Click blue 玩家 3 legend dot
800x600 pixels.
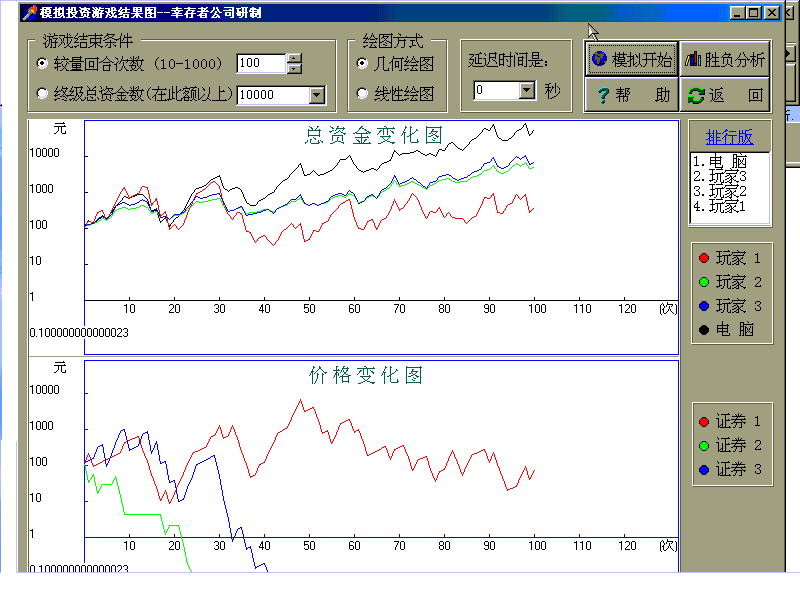tap(704, 306)
